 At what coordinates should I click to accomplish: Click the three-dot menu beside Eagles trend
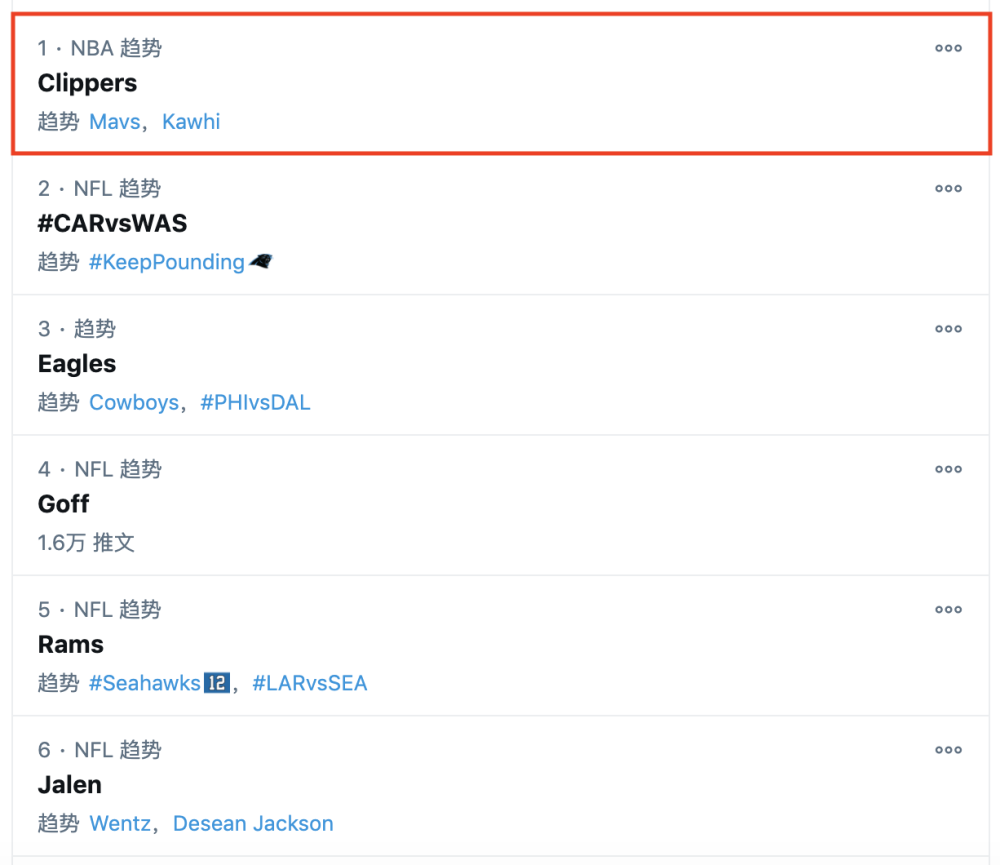tap(948, 329)
